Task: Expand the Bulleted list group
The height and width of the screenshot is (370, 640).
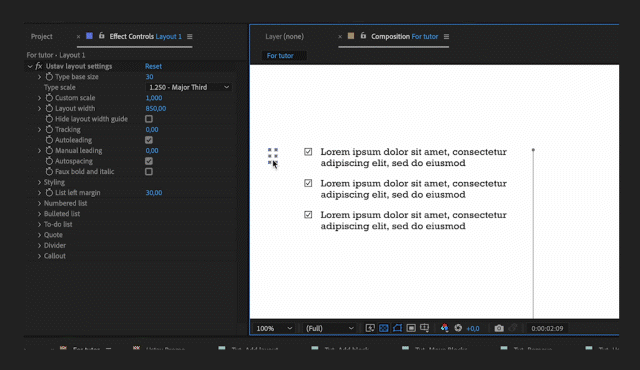Action: click(x=39, y=214)
